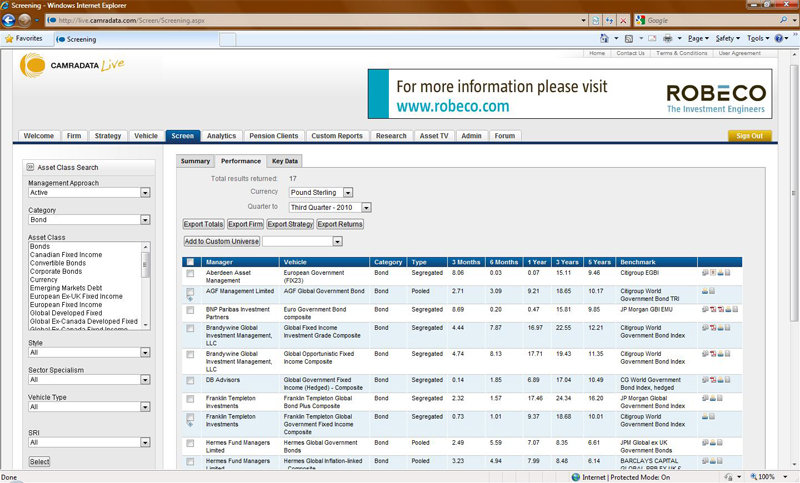The height and width of the screenshot is (483, 800).
Task: Click the red Stop loading icon
Action: [x=623, y=20]
